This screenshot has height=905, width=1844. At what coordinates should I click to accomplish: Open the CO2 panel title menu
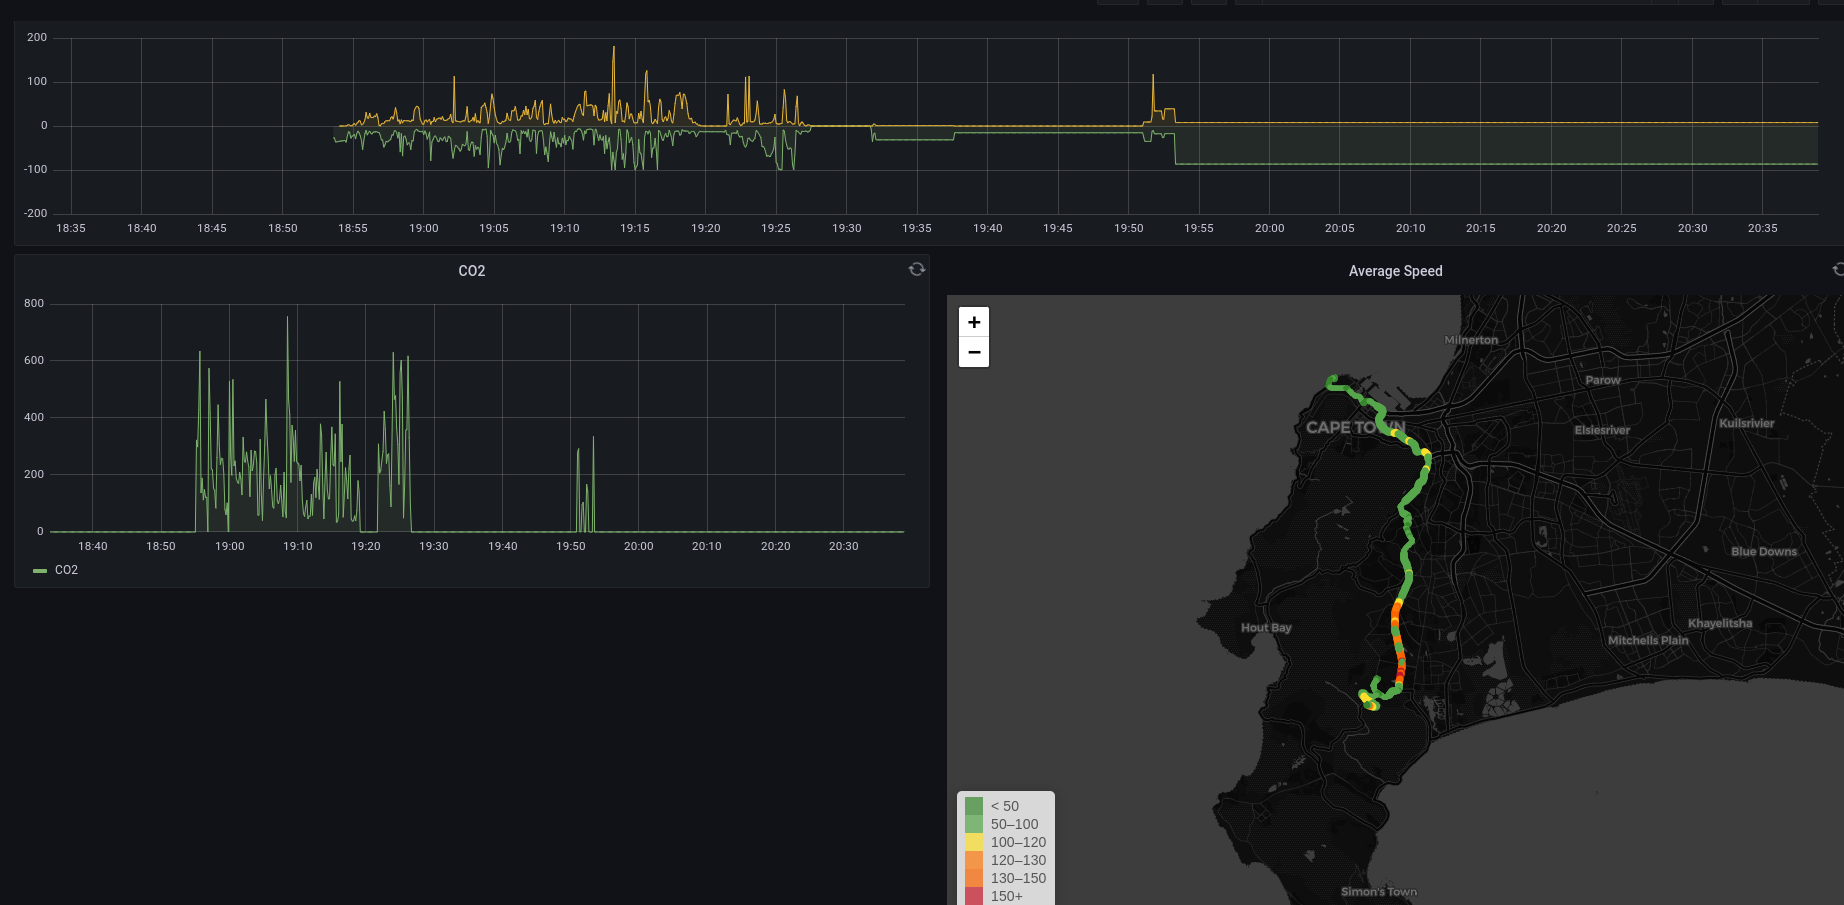(x=471, y=271)
